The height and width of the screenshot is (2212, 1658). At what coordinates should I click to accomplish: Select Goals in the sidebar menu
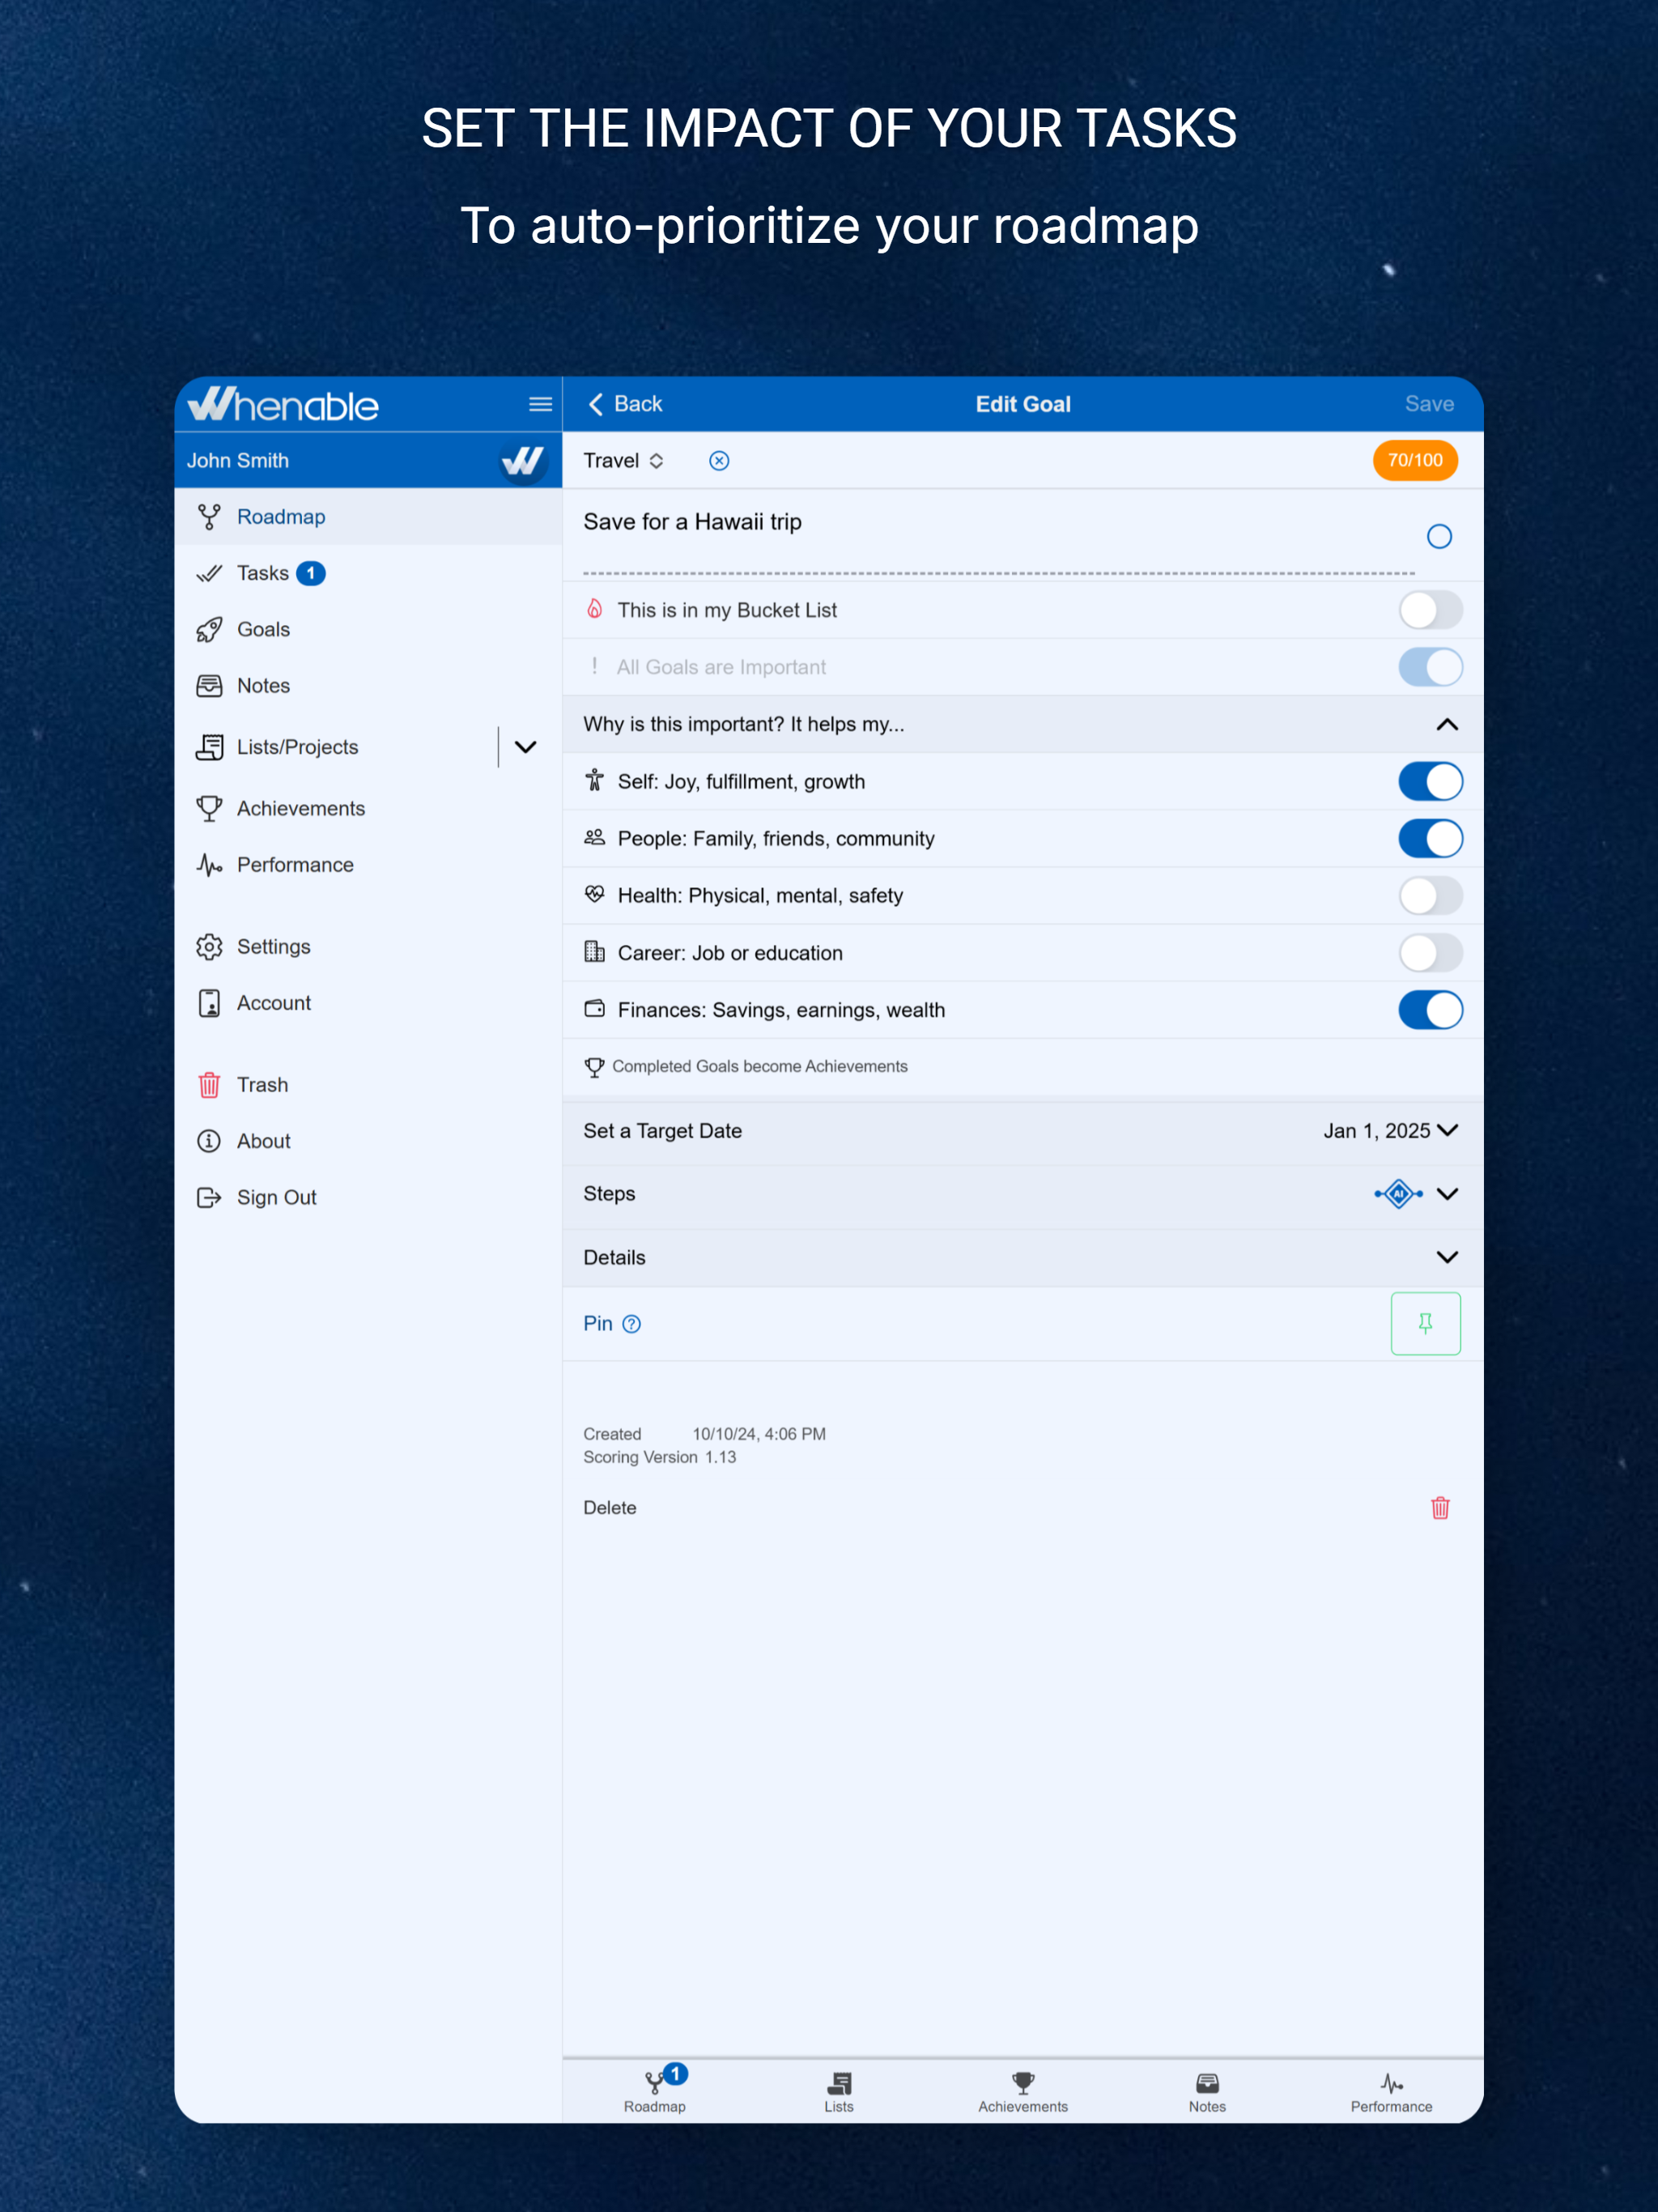[x=368, y=630]
